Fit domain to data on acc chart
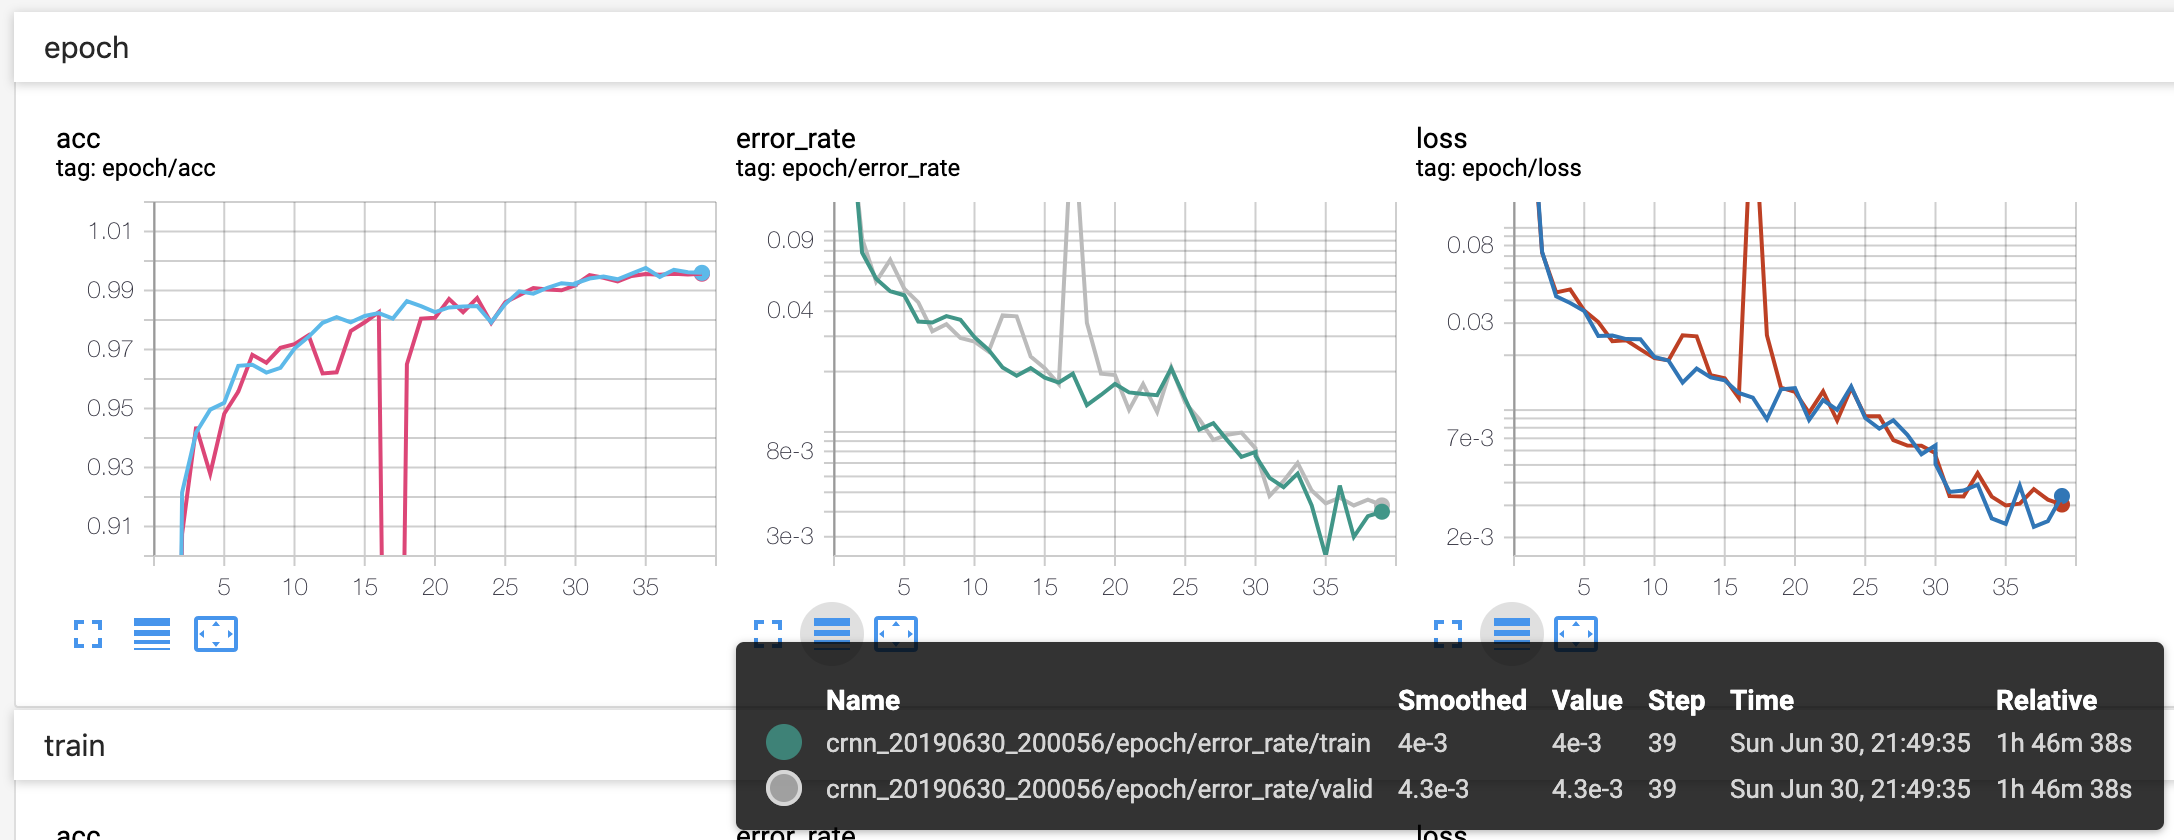 [216, 634]
